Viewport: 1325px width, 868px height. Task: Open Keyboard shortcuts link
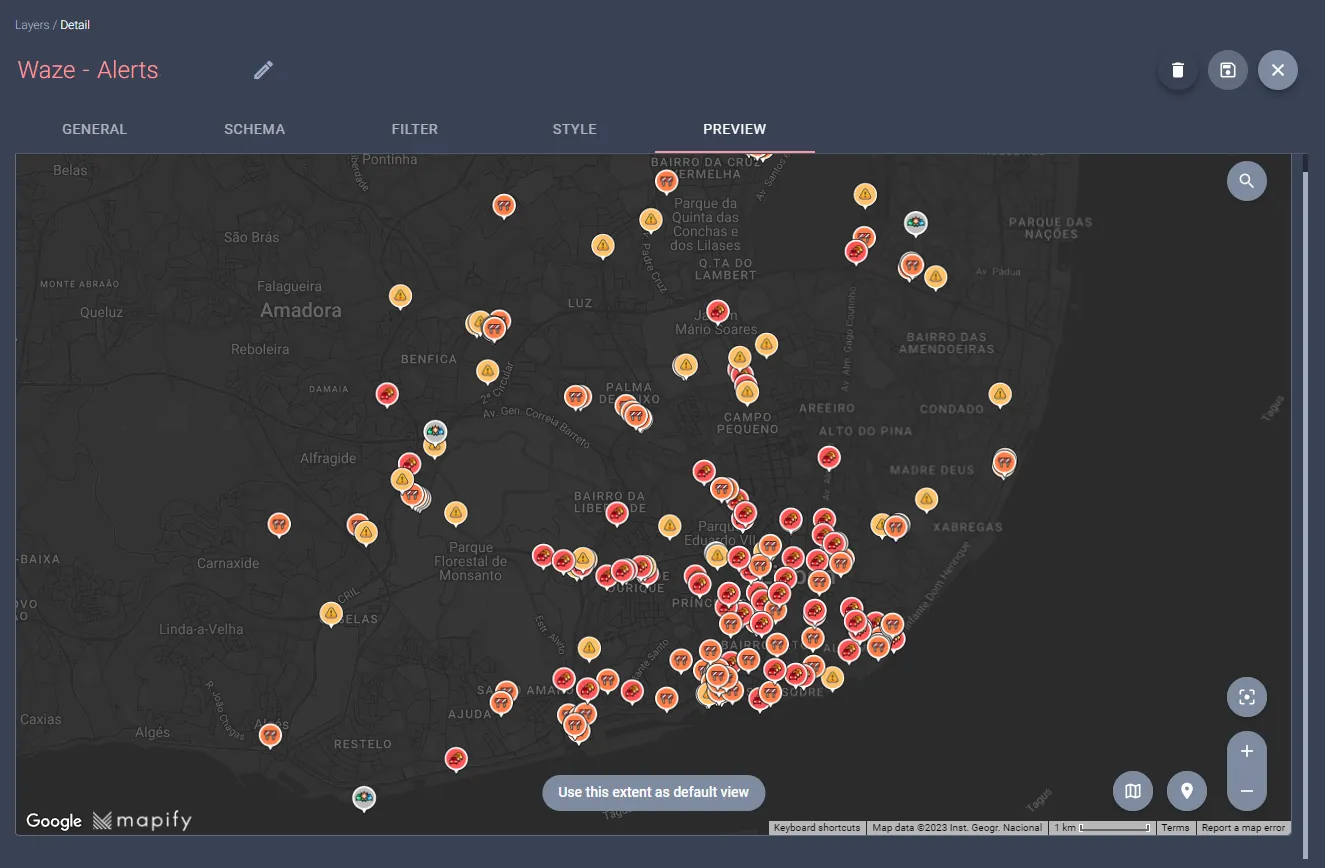(817, 828)
